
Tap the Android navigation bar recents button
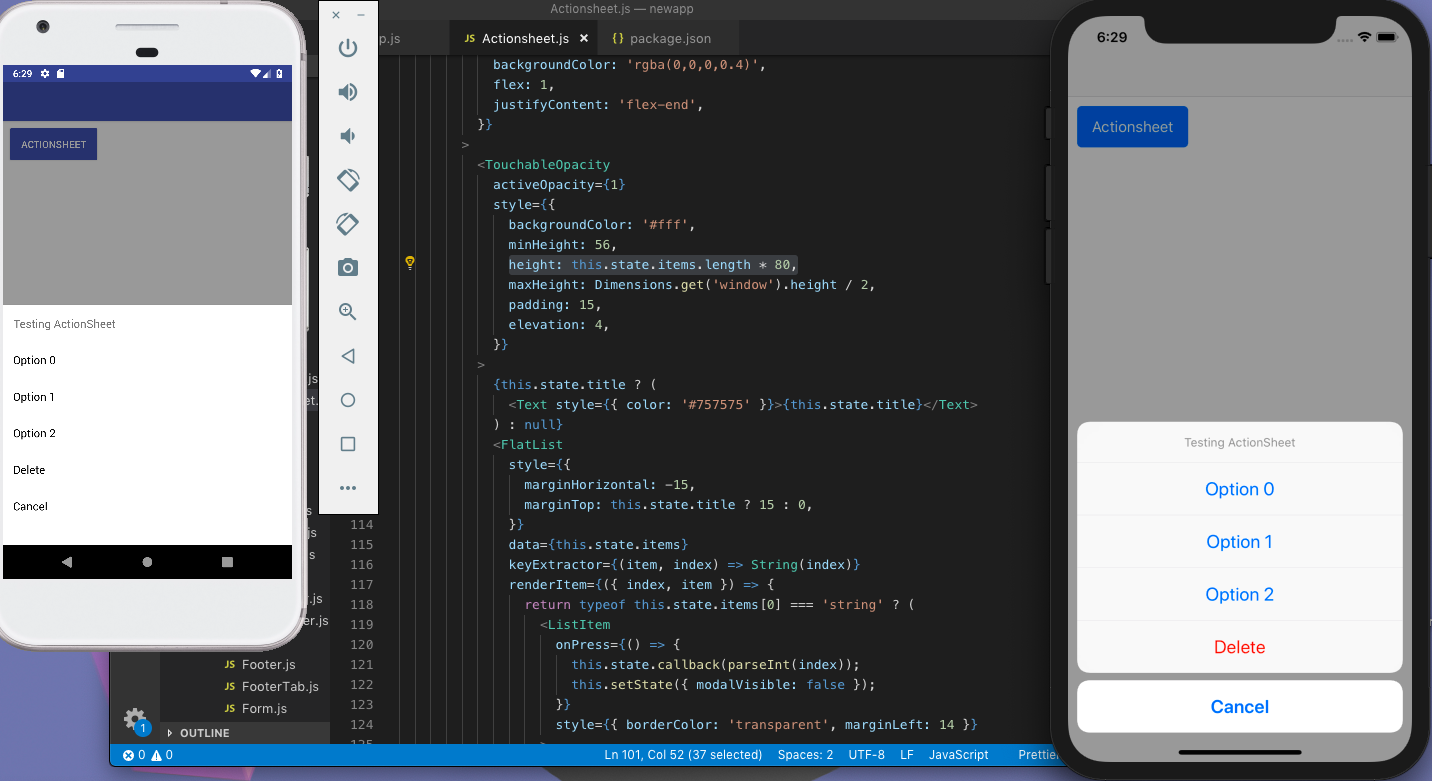227,562
